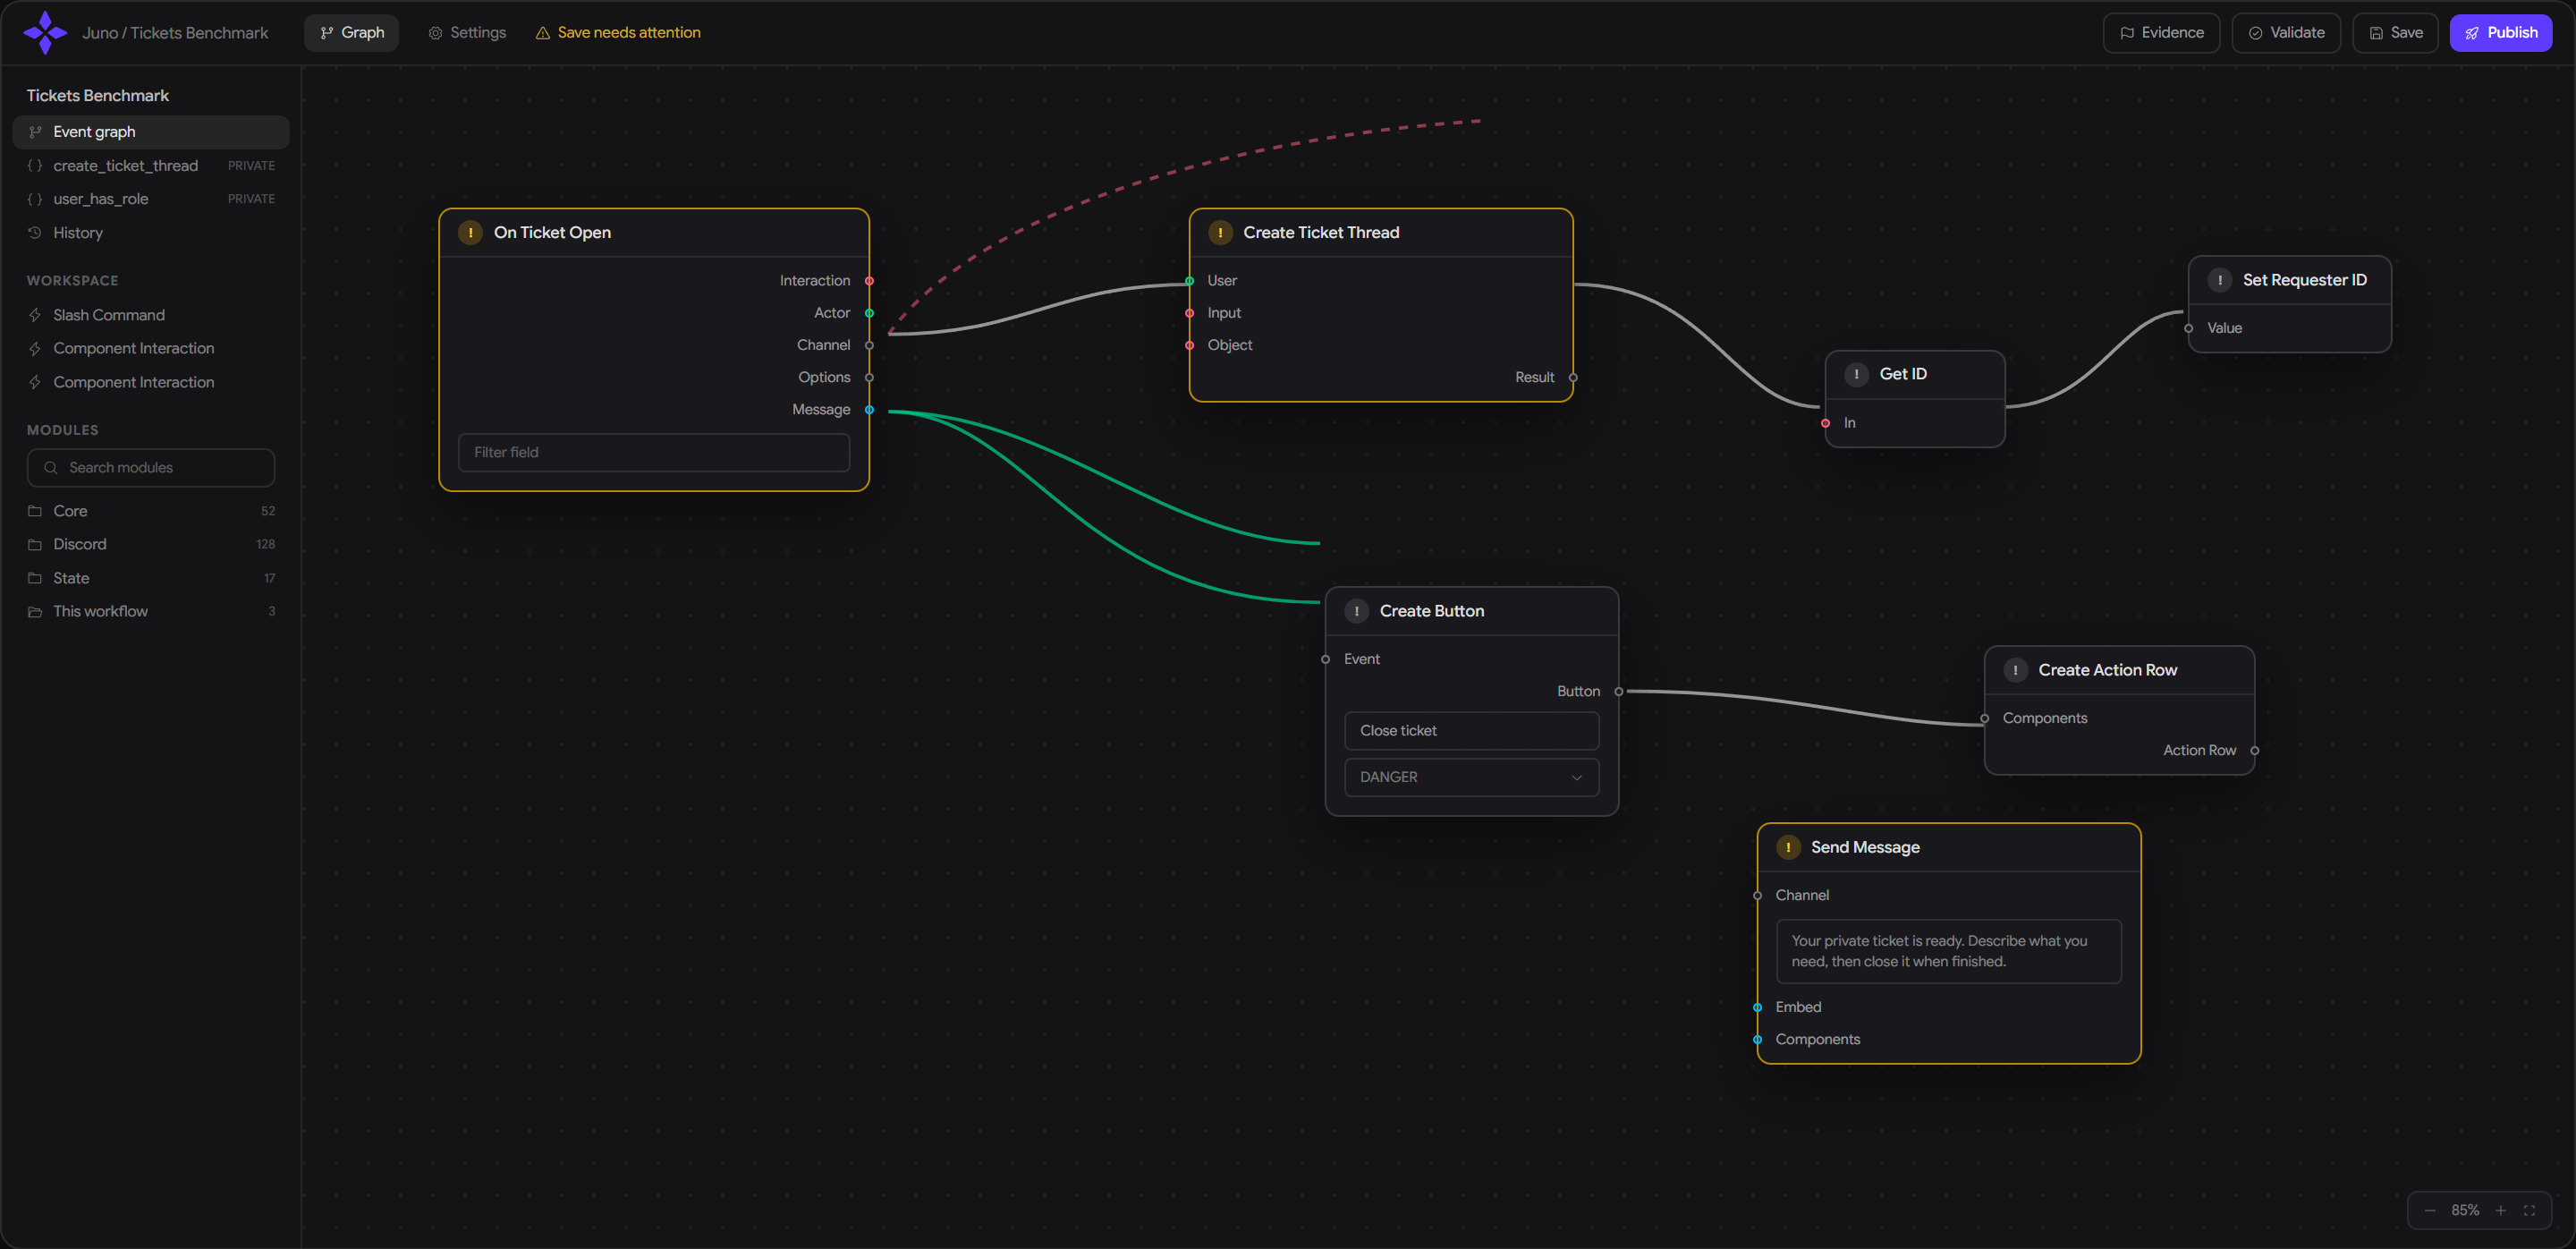
Task: Focus the Search modules field
Action: [x=151, y=467]
